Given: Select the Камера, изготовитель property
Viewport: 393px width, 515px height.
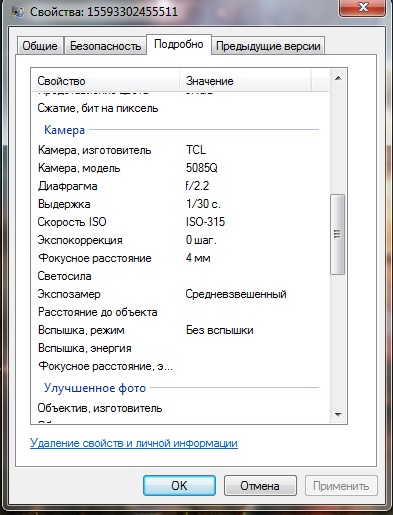Looking at the screenshot, I should coord(94,150).
